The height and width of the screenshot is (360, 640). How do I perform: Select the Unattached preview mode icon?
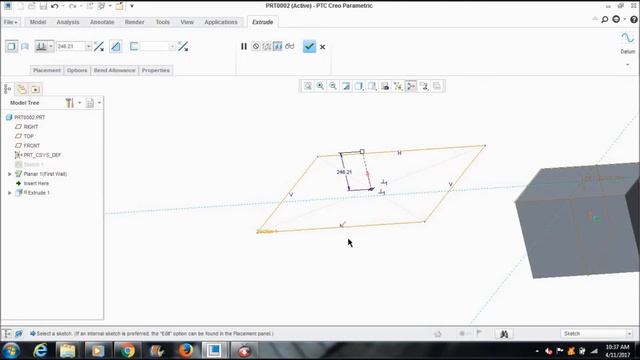coord(267,47)
